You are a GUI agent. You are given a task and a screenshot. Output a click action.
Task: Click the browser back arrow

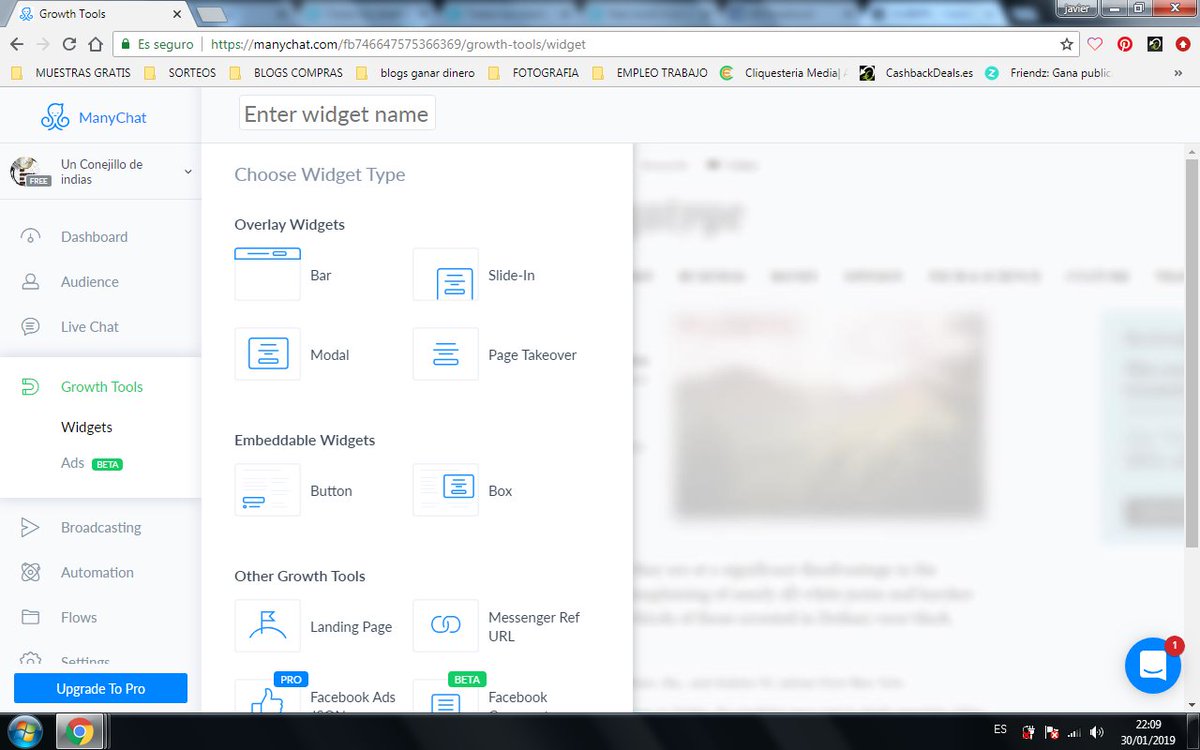17,44
